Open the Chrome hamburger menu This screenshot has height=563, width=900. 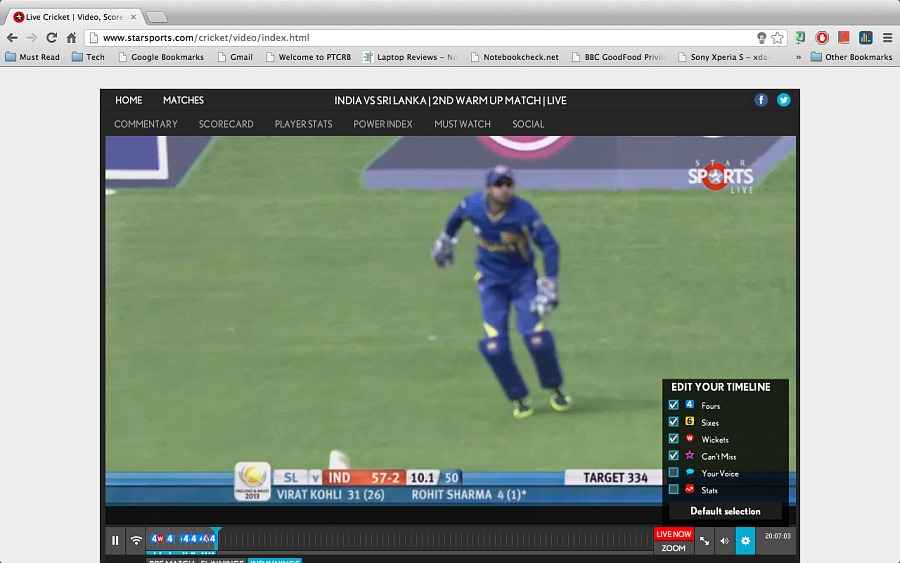(887, 38)
